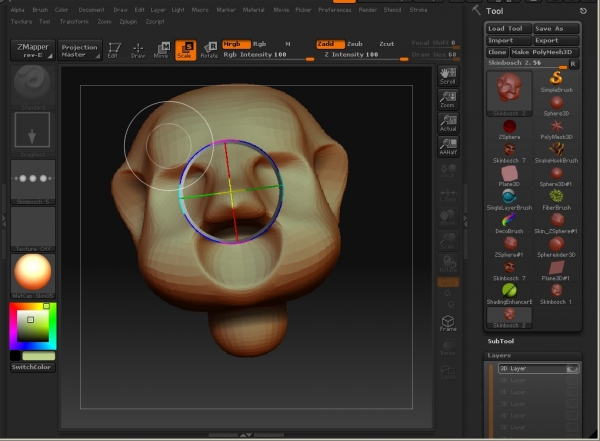The width and height of the screenshot is (600, 441).
Task: Click the Zoom canvas icon
Action: click(x=448, y=100)
